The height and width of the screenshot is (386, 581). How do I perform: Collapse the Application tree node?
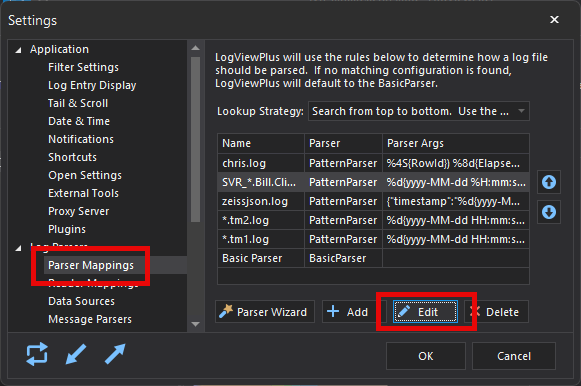(18, 50)
